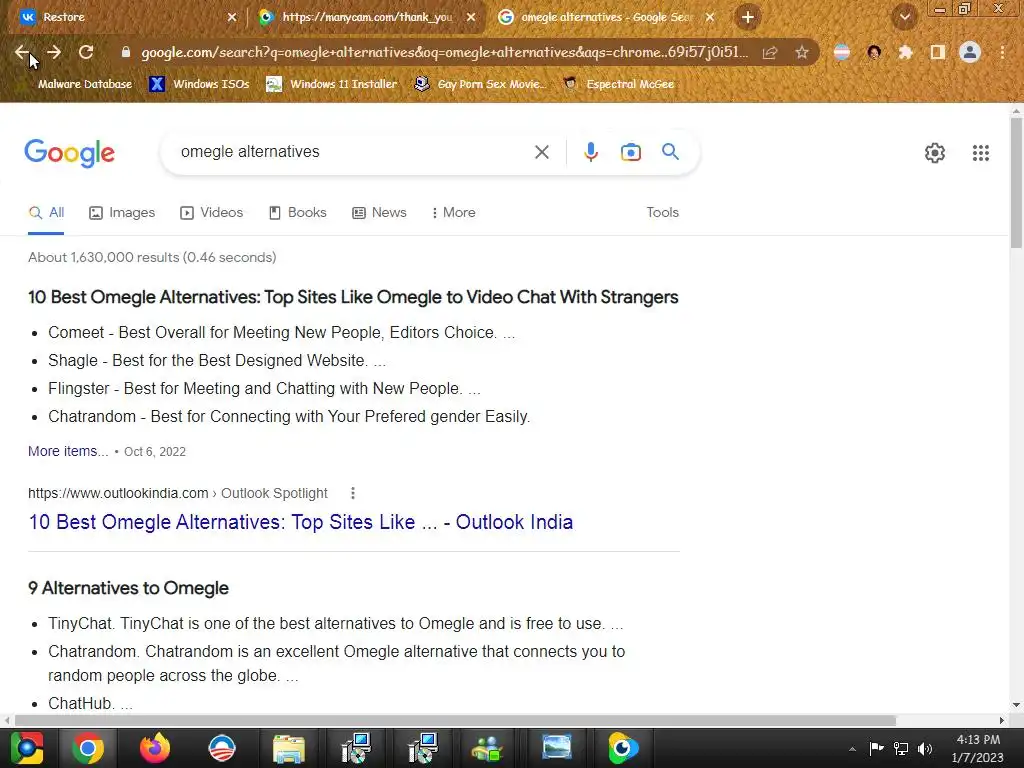Close the Restore tab
This screenshot has height=768, width=1024.
tap(232, 17)
